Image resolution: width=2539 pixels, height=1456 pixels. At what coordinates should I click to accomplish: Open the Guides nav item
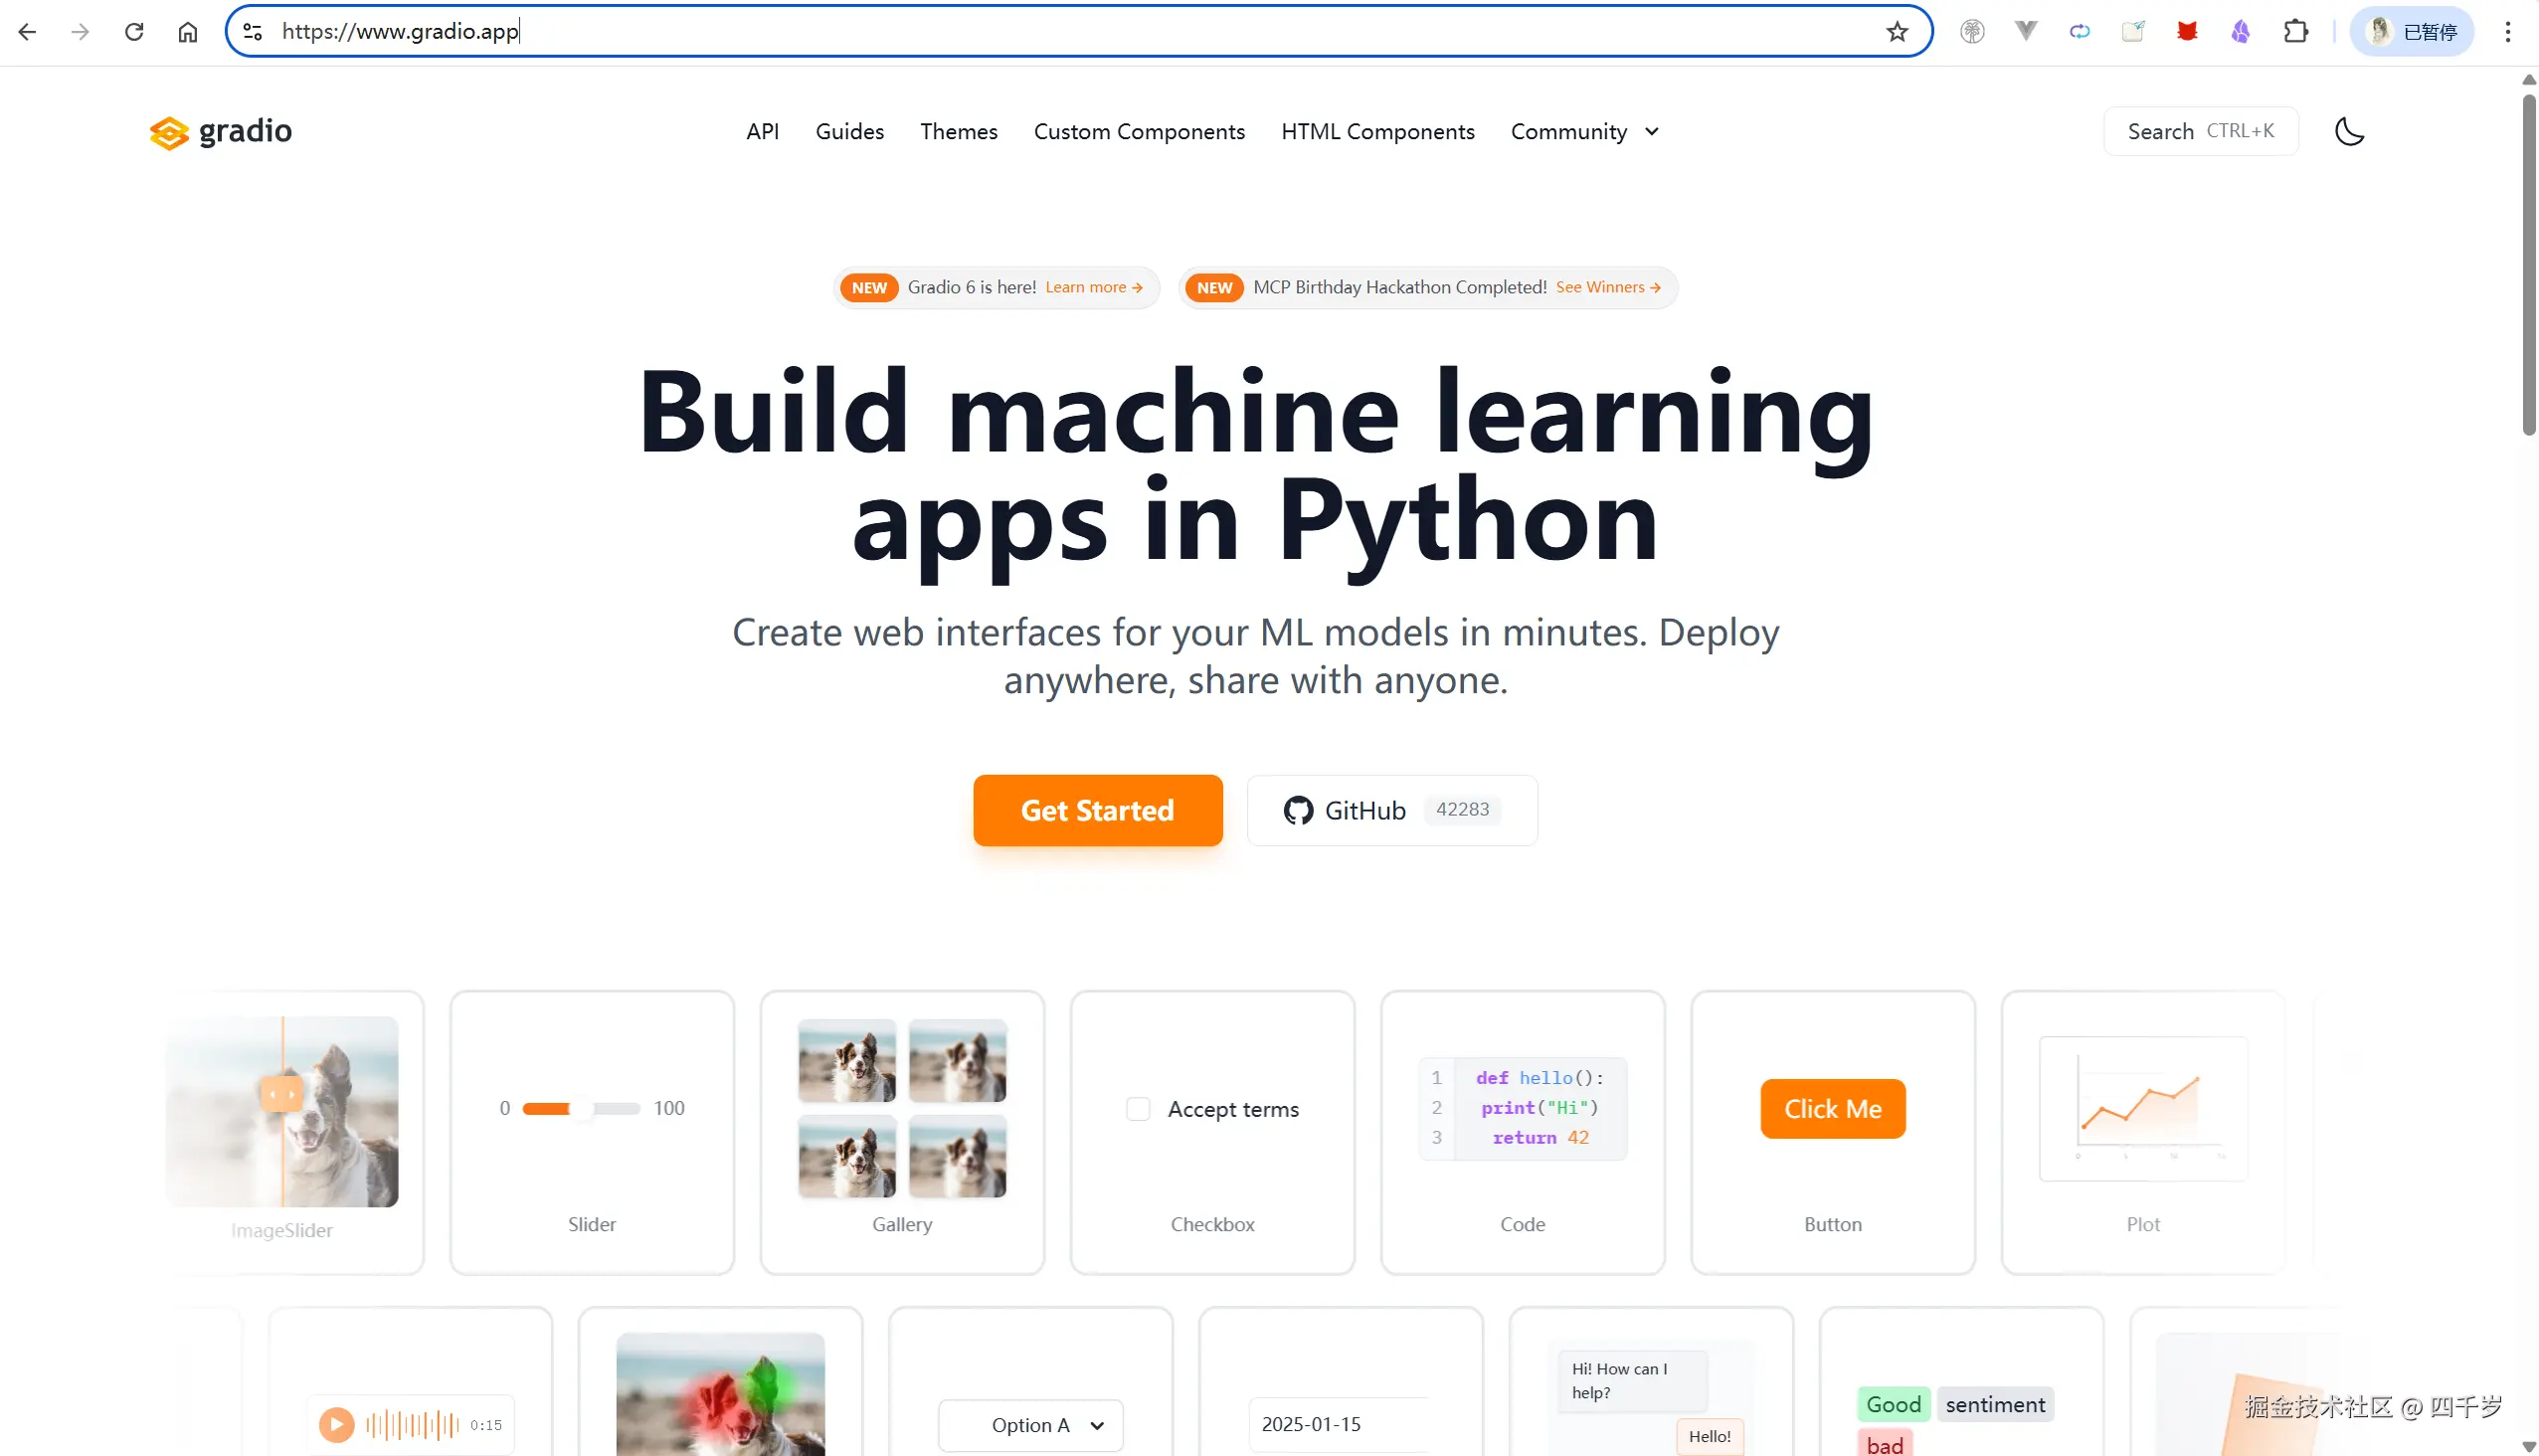[849, 131]
